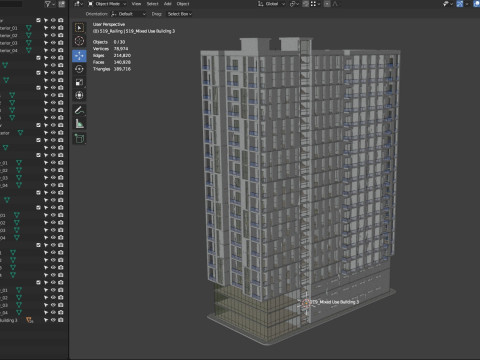The image size is (480, 360).
Task: Click the Vertices count statistic
Action: 110,49
